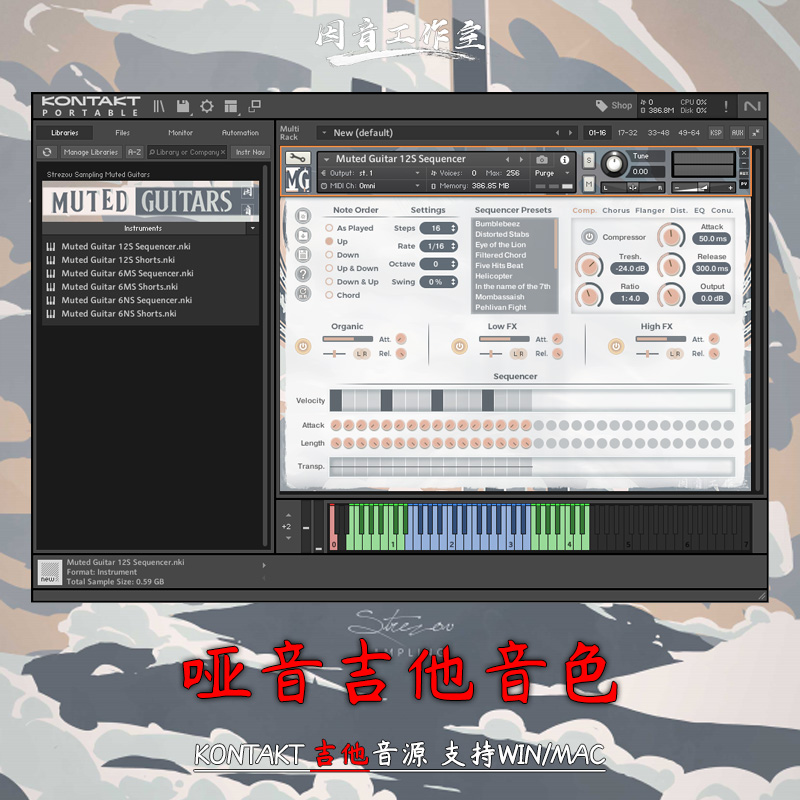Click the refresh libraries icon
800x800 pixels.
tap(47, 152)
